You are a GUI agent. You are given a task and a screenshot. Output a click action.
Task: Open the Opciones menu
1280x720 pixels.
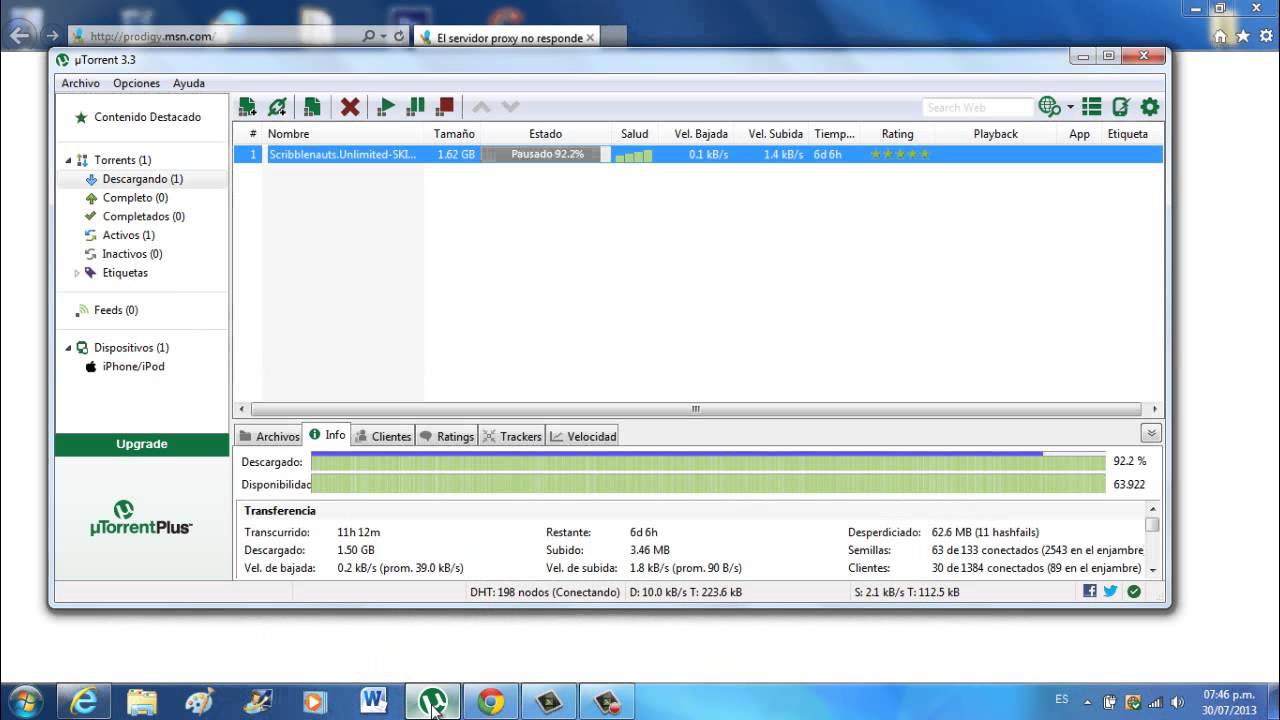coord(136,84)
